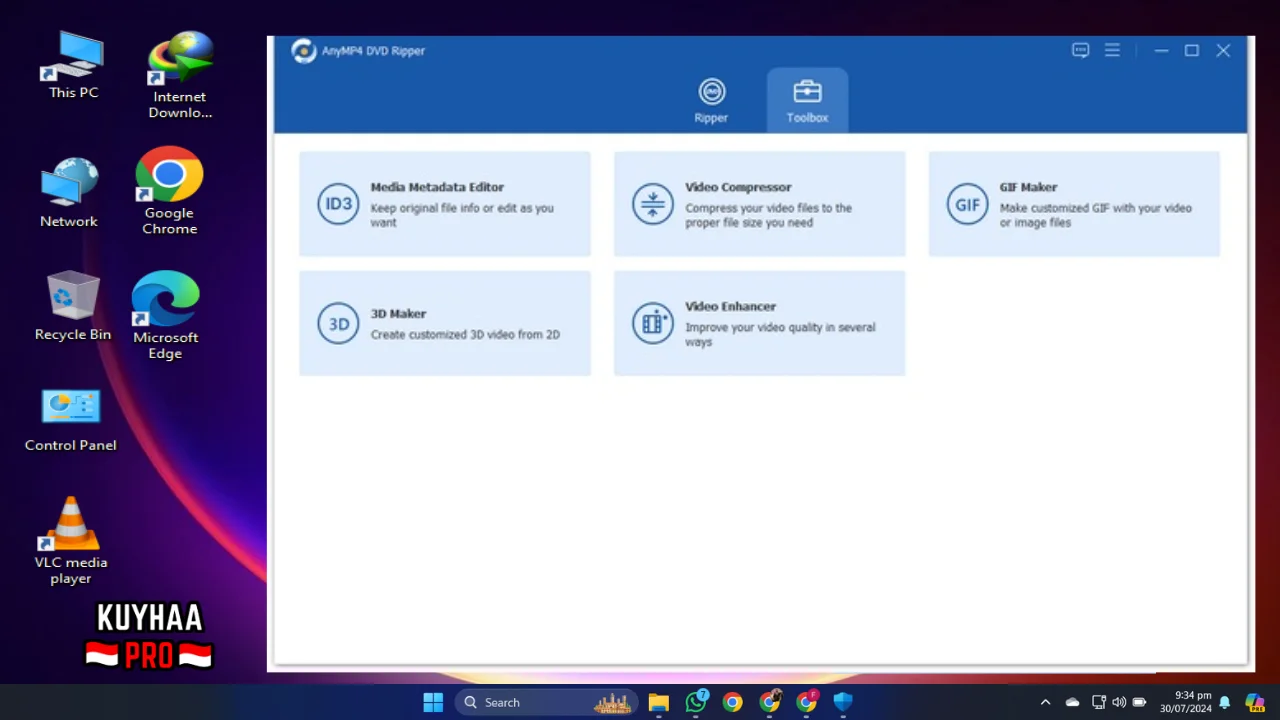1280x720 pixels.
Task: Open the volume tray icon
Action: pyautogui.click(x=1119, y=702)
